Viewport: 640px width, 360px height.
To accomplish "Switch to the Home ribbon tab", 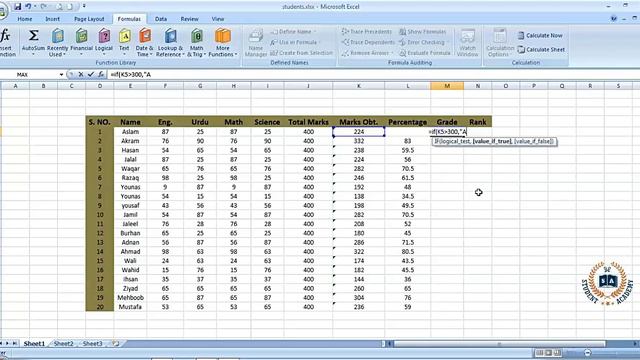I will 24,19.
